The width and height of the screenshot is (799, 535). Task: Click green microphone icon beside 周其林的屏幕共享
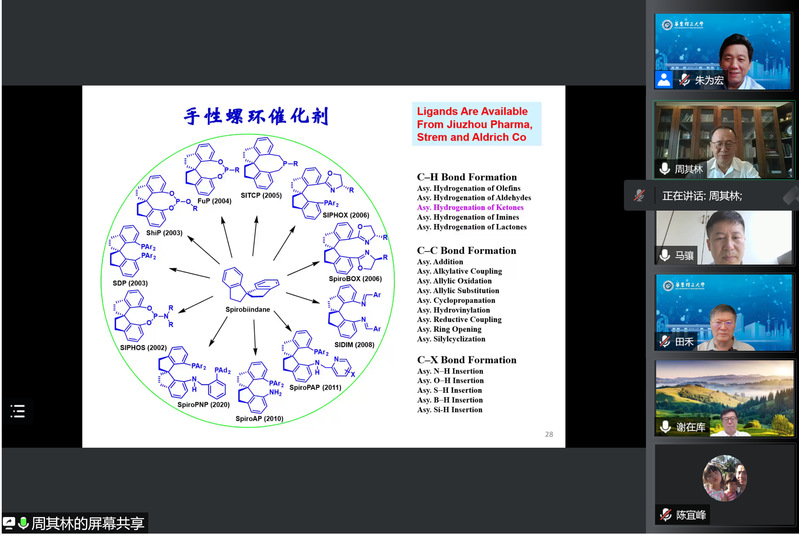point(22,523)
